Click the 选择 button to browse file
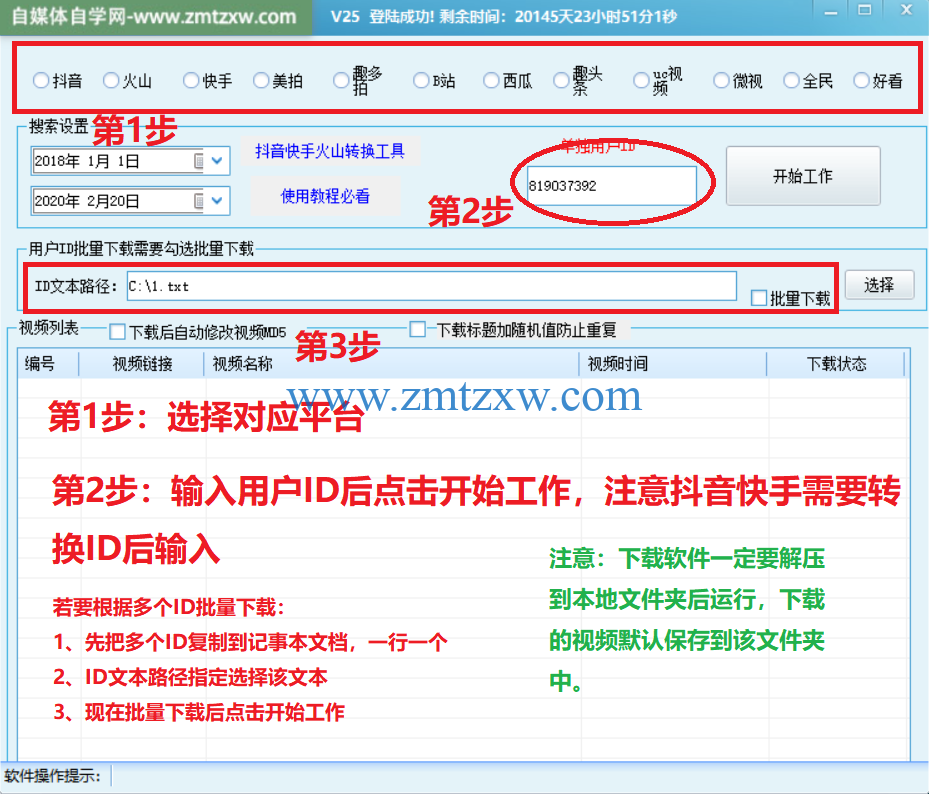929x794 pixels. click(879, 285)
